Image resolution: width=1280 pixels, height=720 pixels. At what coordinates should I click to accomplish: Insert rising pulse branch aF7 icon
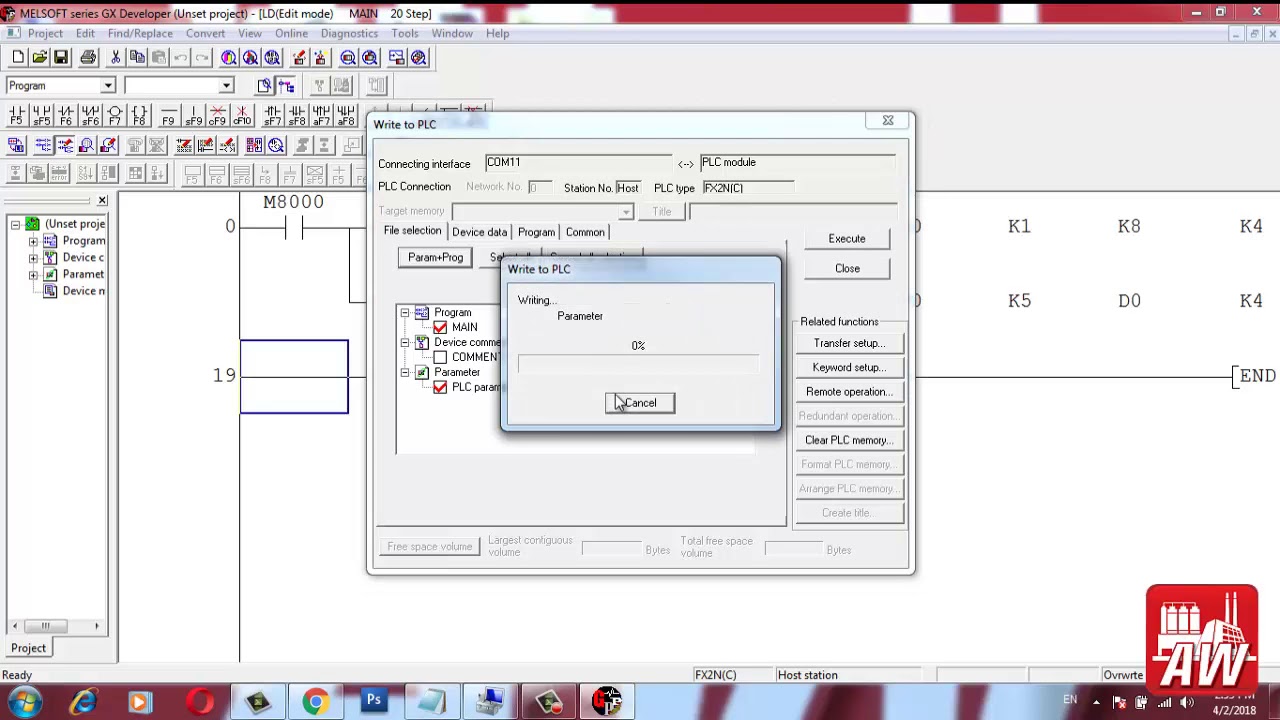321,116
